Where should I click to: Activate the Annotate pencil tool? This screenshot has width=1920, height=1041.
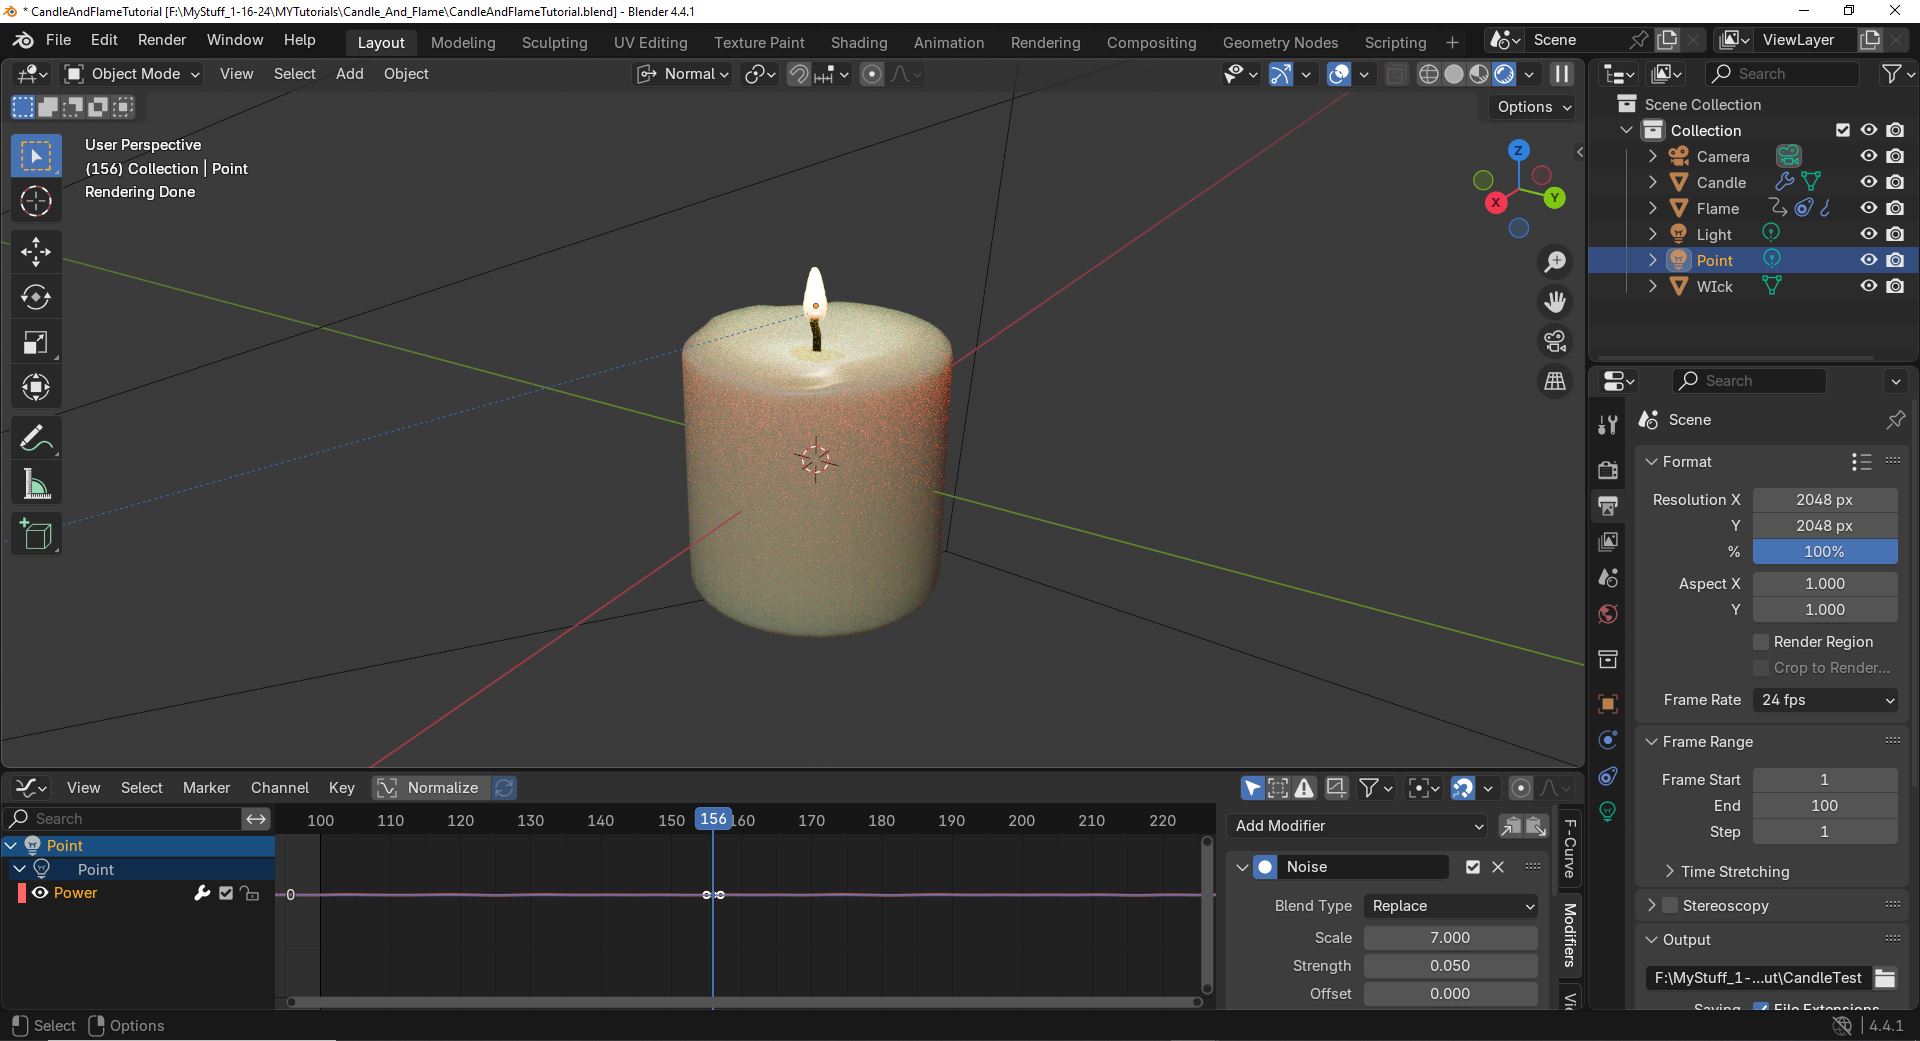click(36, 439)
